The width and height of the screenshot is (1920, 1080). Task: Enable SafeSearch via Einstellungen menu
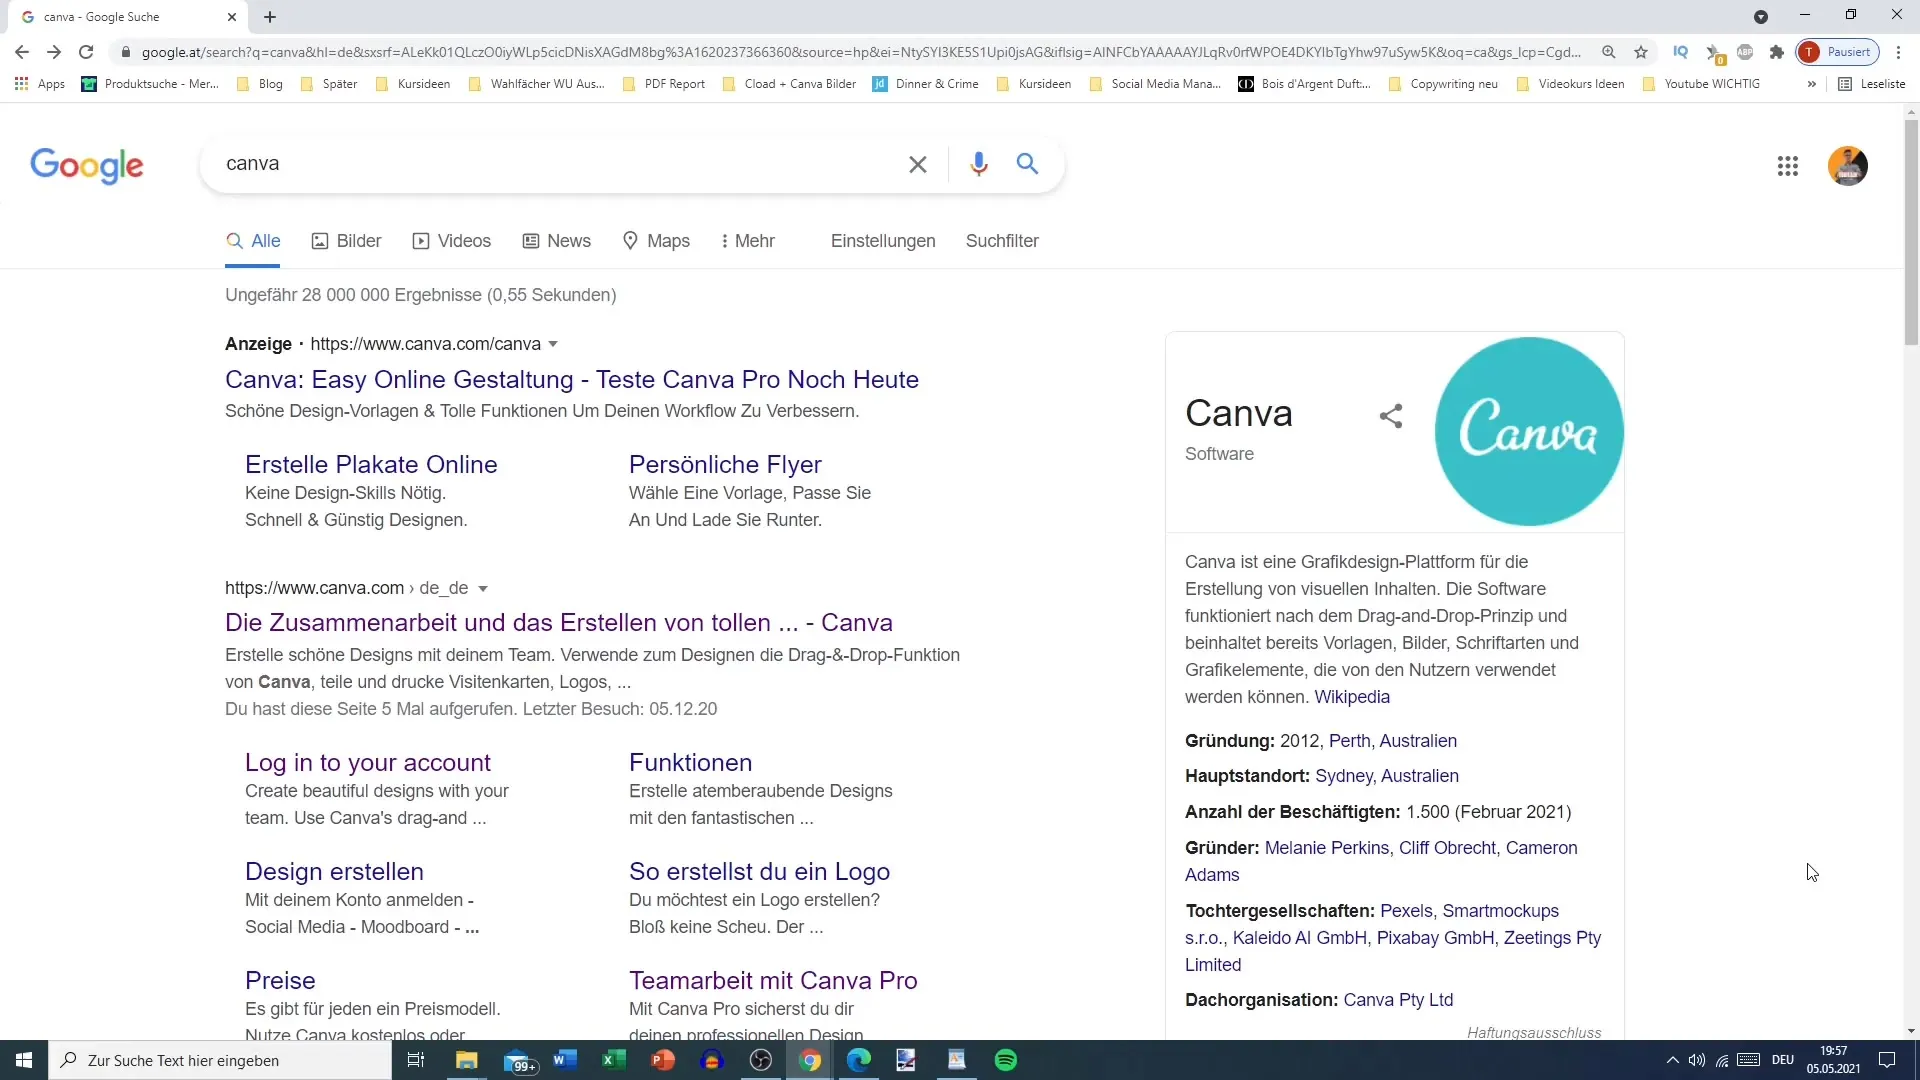click(881, 240)
